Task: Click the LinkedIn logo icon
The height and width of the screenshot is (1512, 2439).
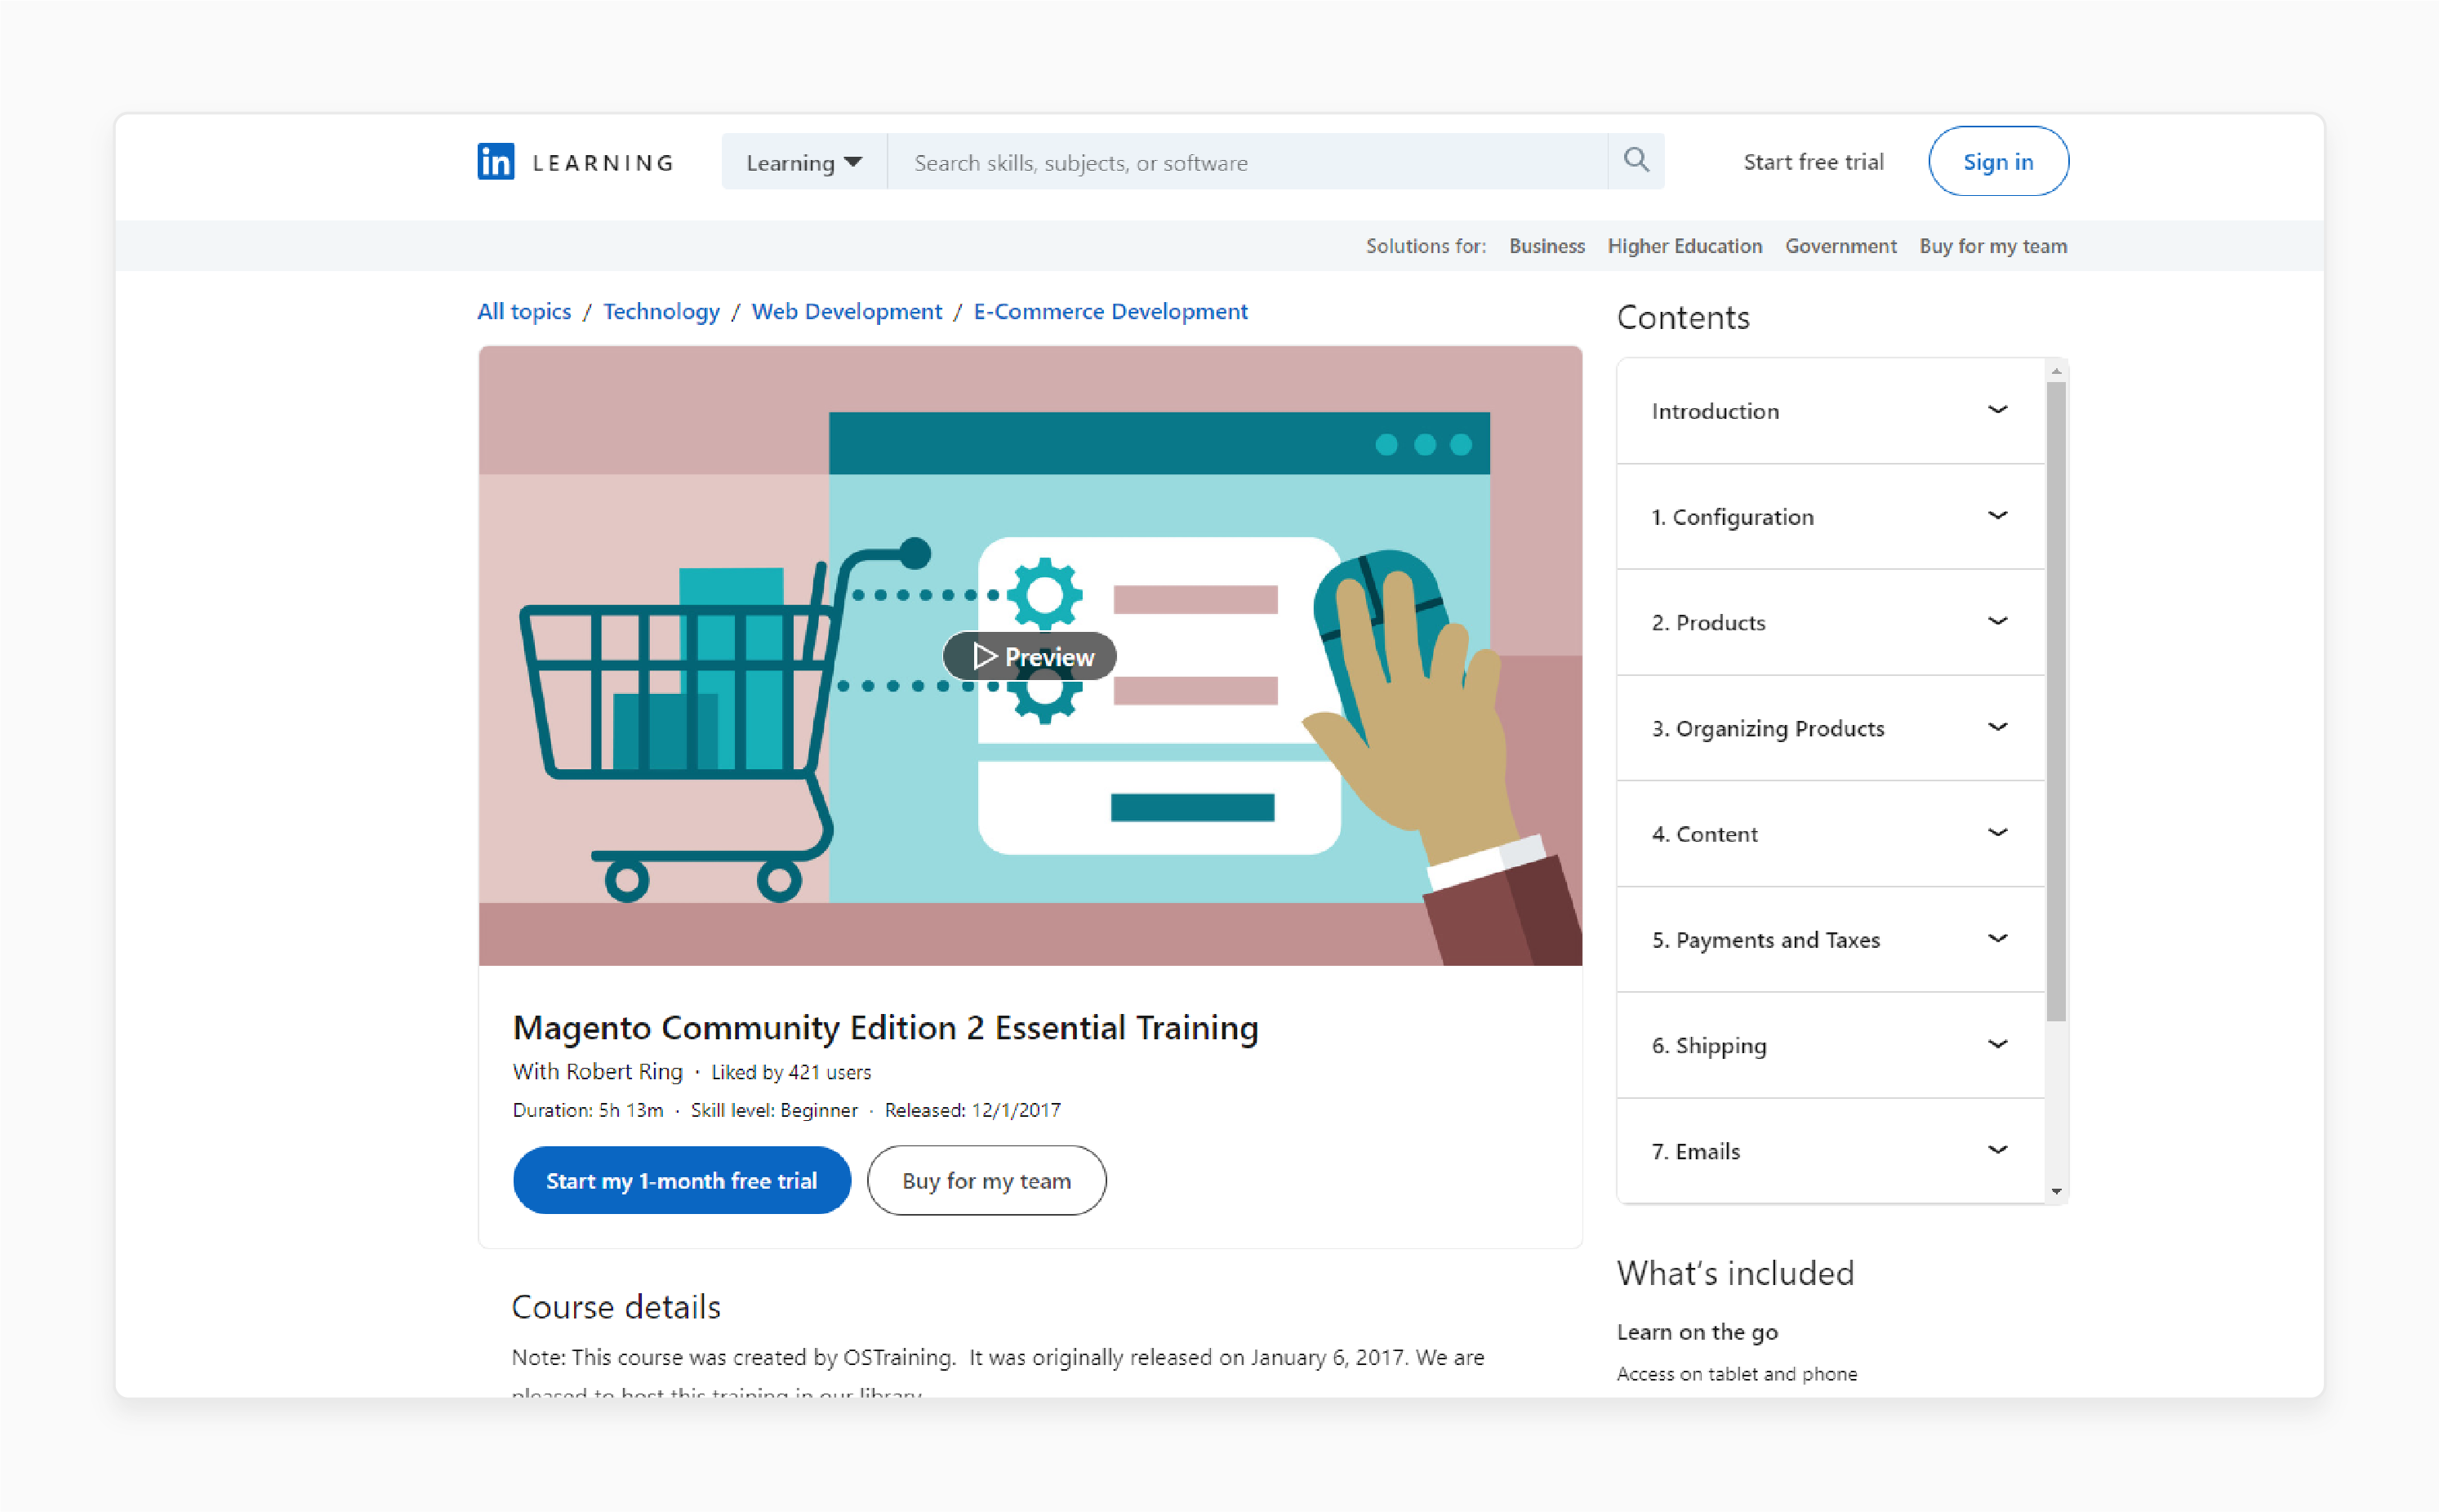Action: 495,162
